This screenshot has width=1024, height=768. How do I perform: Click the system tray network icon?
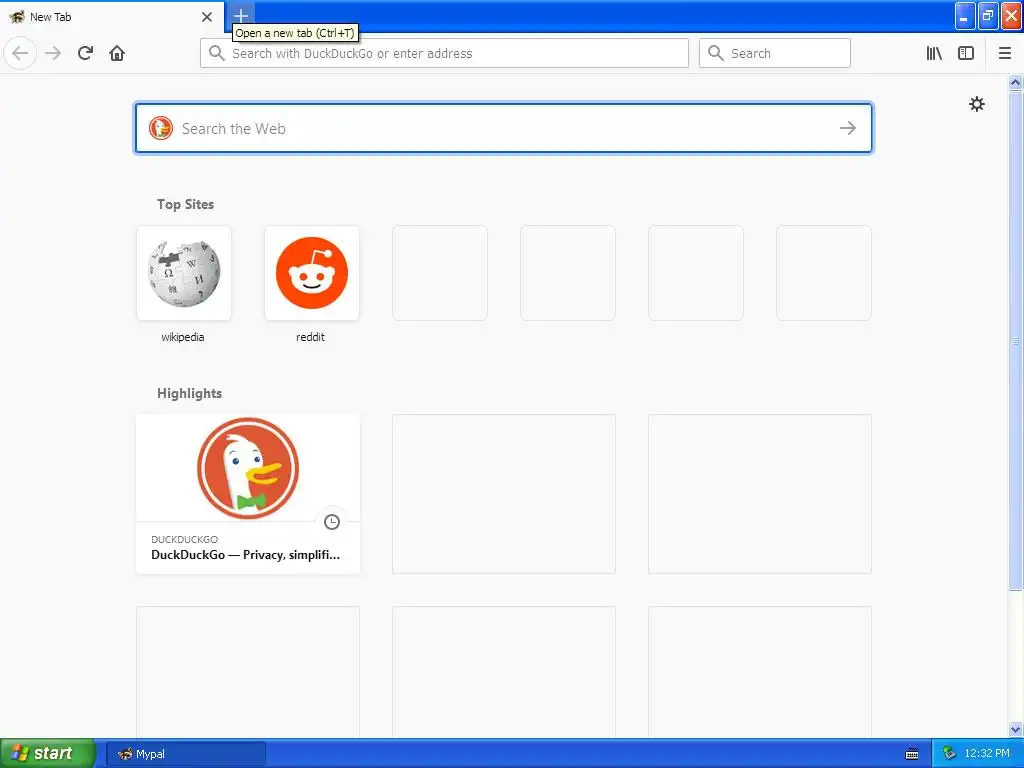(950, 754)
